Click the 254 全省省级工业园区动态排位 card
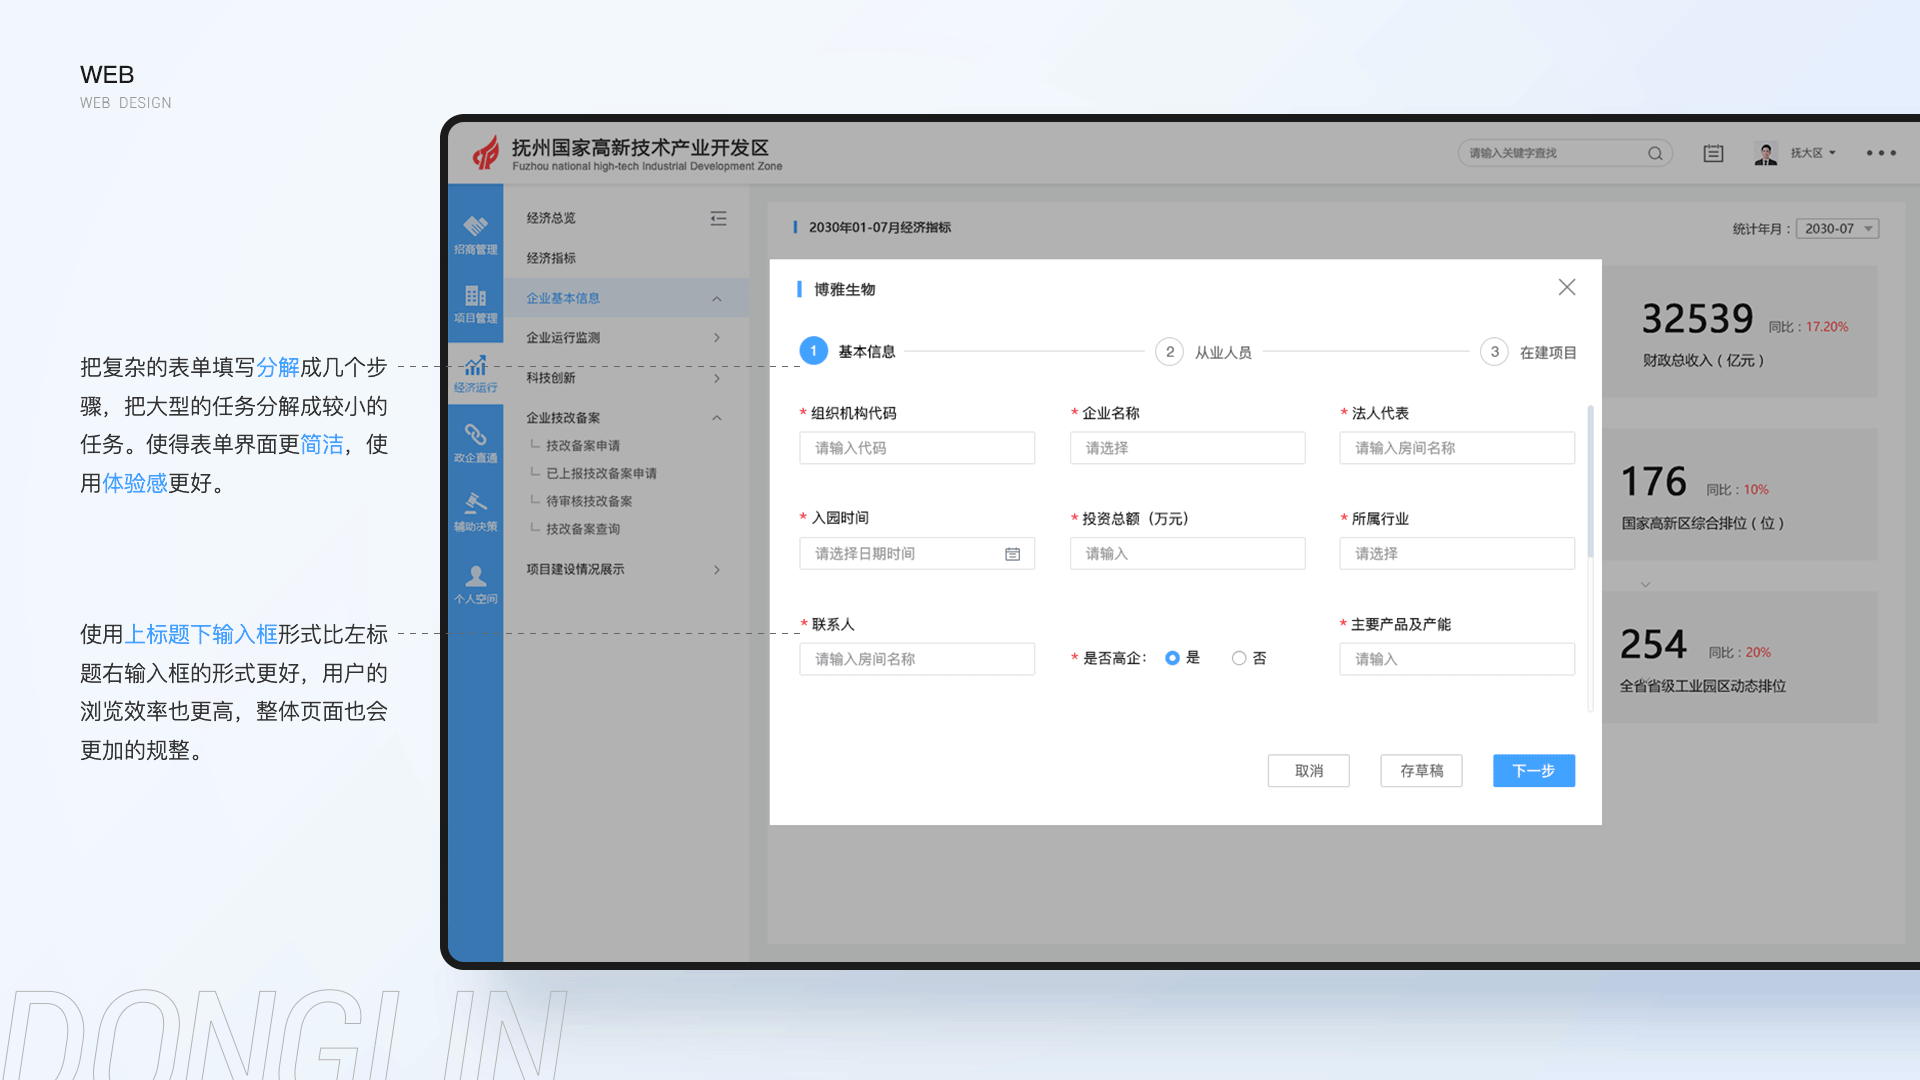 1740,657
